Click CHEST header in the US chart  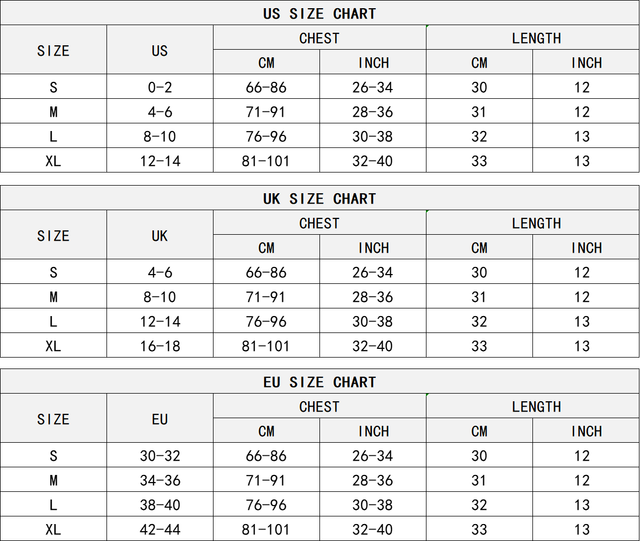point(320,38)
